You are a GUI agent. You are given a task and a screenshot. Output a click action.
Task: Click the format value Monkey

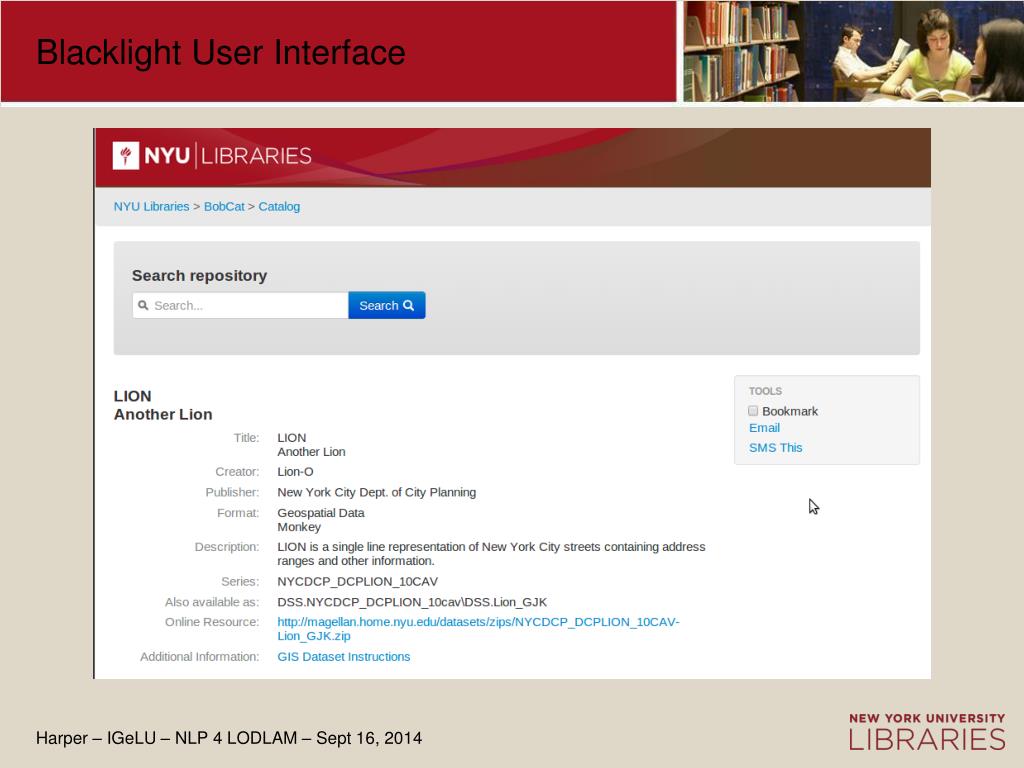point(299,527)
